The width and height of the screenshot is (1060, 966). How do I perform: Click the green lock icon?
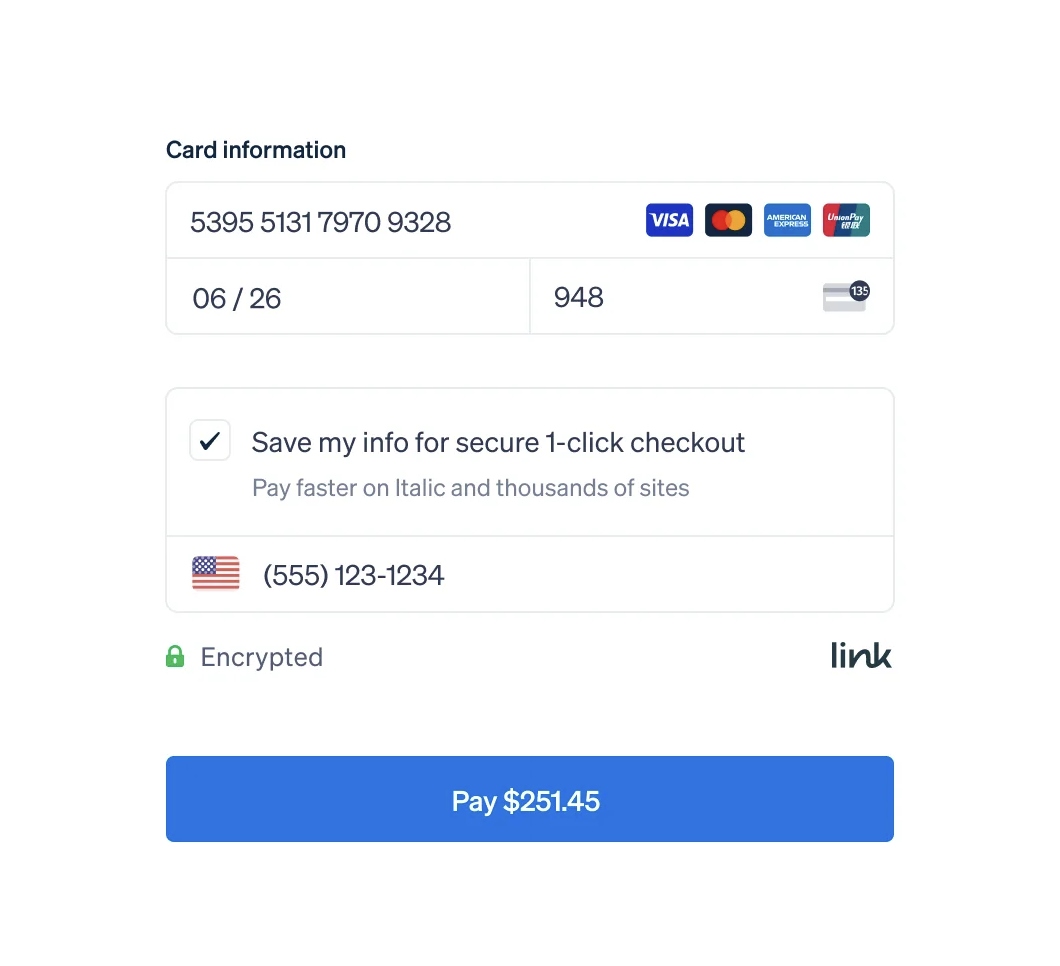[x=175, y=657]
